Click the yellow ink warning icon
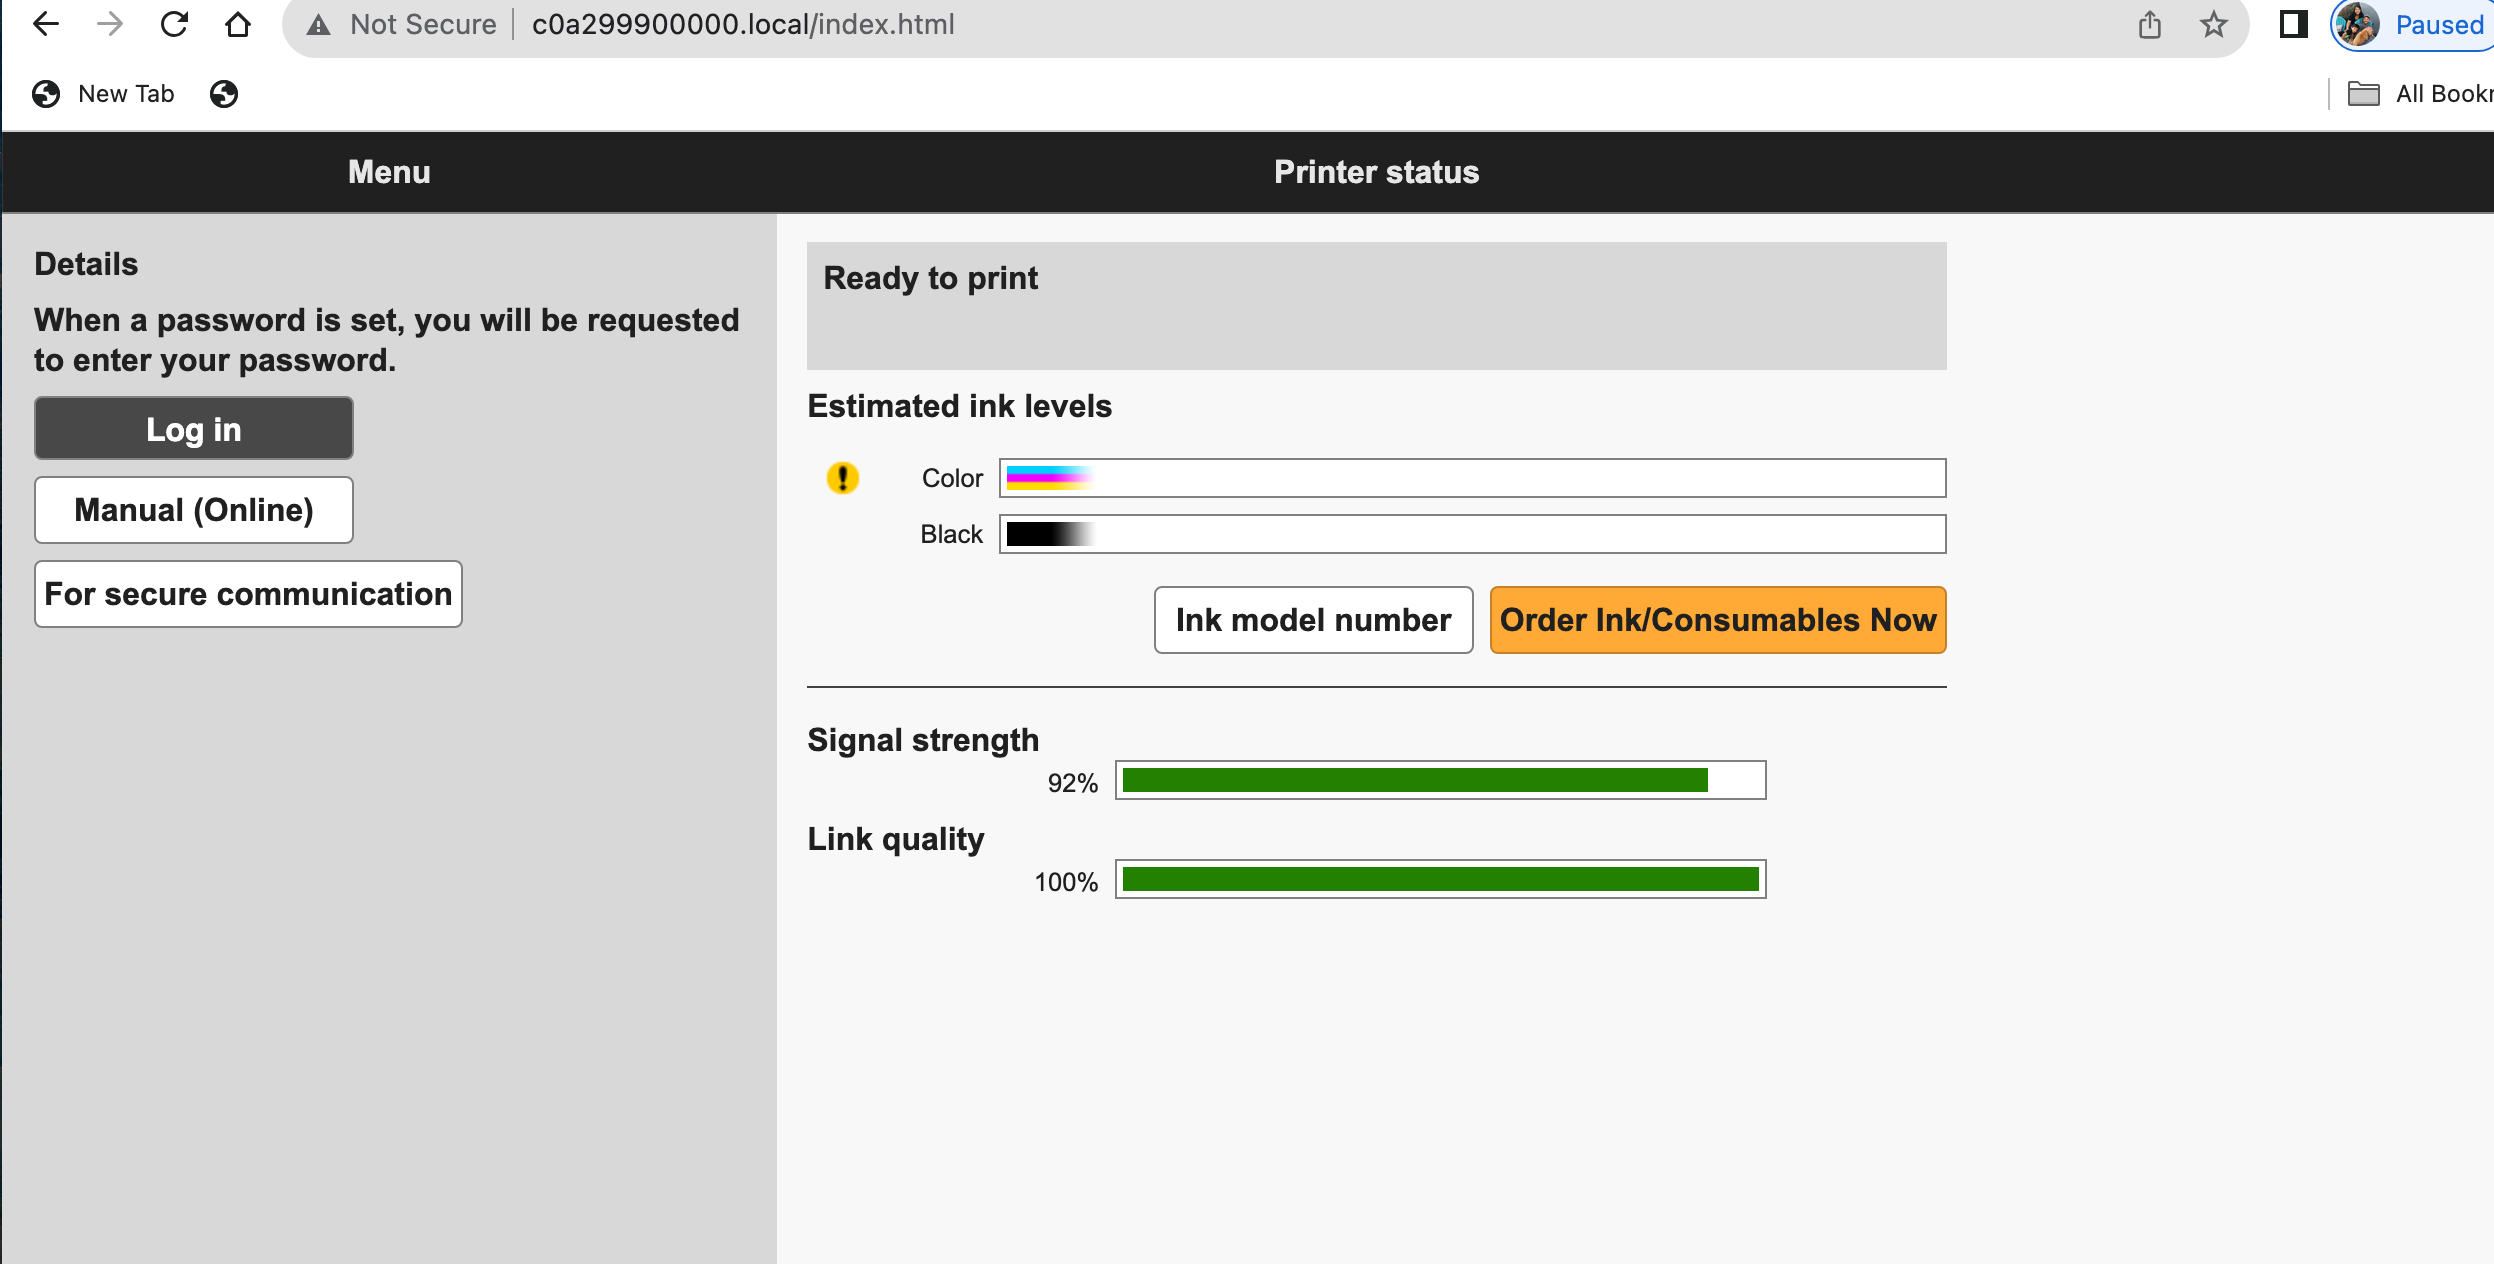This screenshot has height=1264, width=2494. (842, 478)
